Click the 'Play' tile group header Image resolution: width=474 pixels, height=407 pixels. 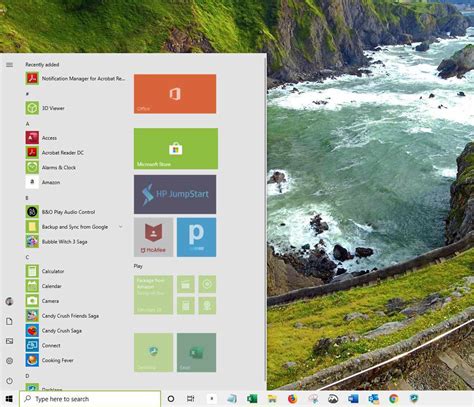point(138,266)
